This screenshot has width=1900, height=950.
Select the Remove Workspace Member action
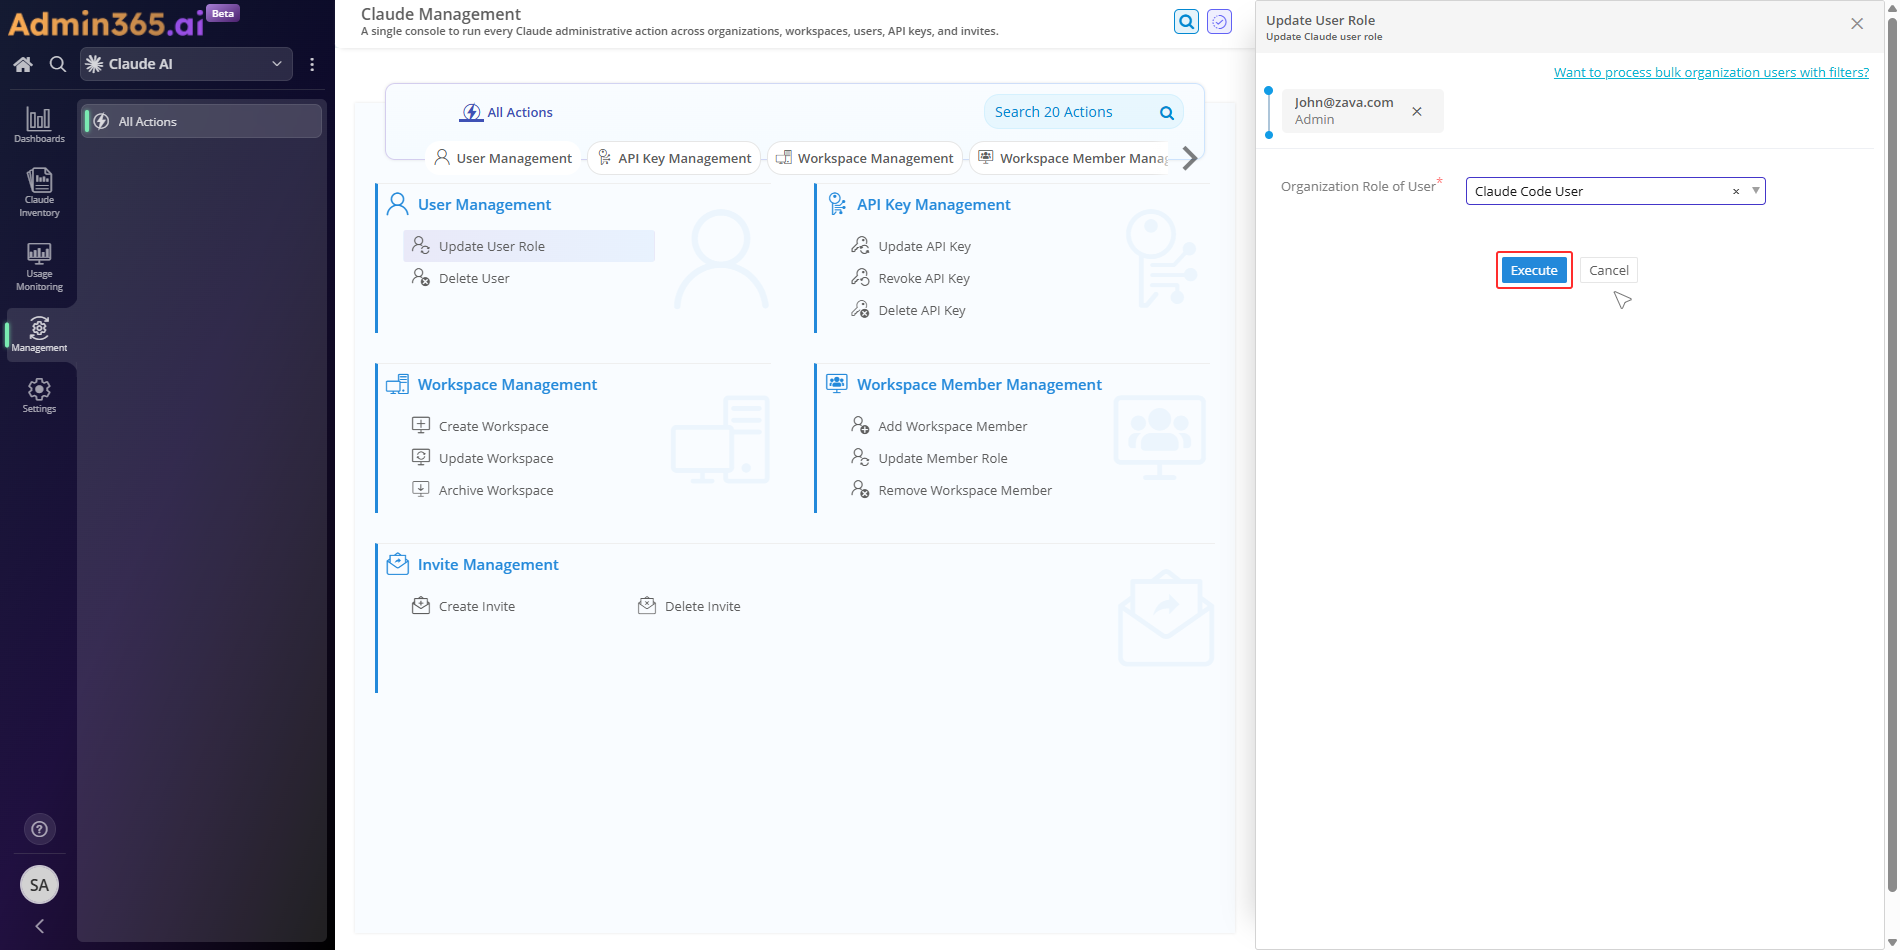(x=965, y=490)
